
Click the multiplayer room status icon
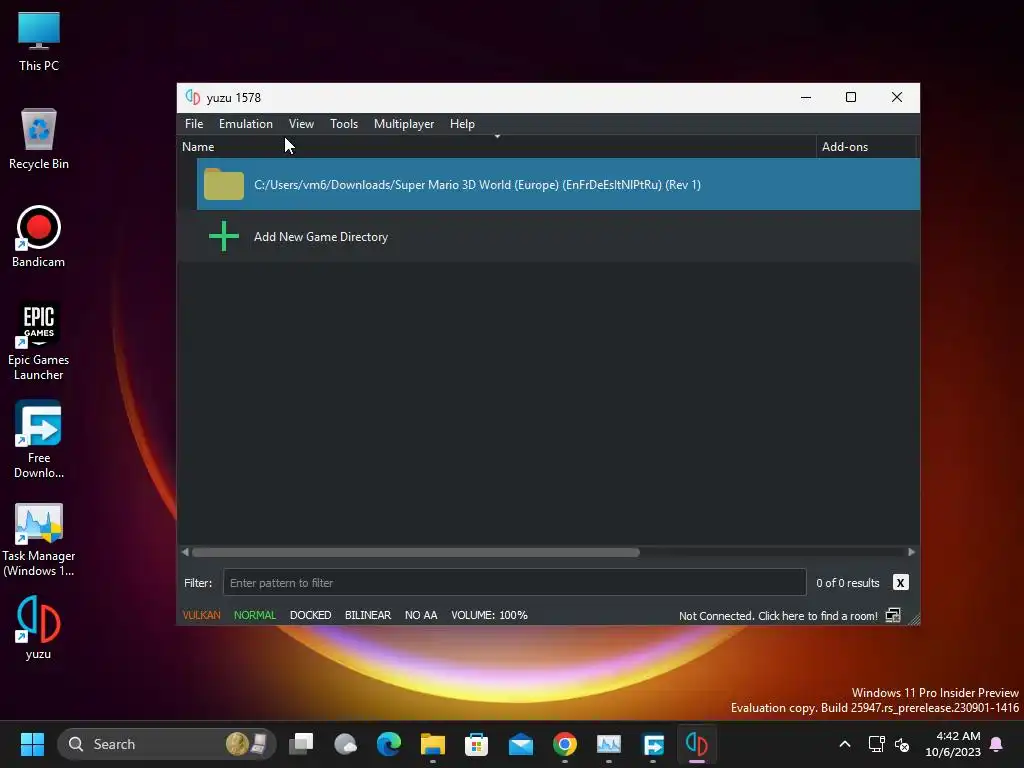[893, 615]
